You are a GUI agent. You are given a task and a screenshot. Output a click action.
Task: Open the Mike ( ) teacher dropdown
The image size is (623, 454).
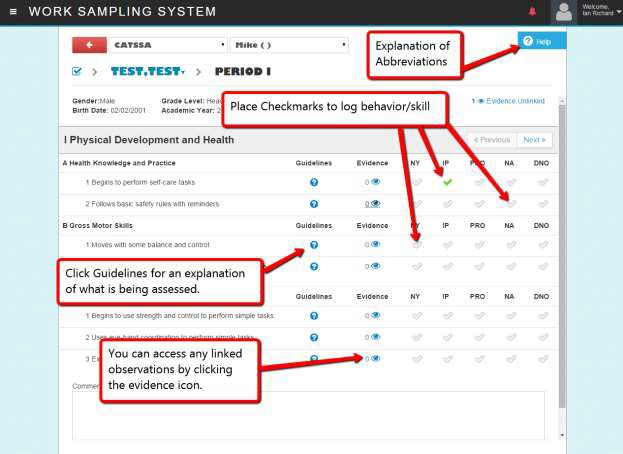click(288, 45)
